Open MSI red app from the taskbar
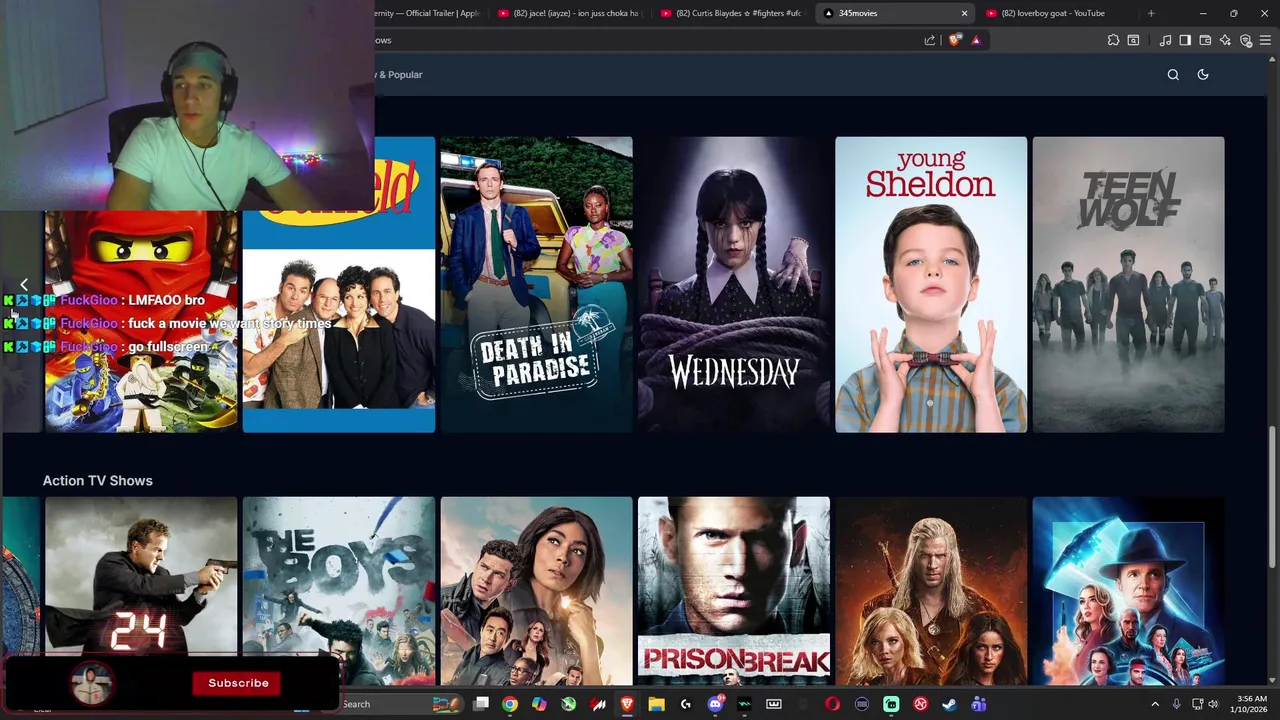The width and height of the screenshot is (1280, 720). (x=598, y=704)
